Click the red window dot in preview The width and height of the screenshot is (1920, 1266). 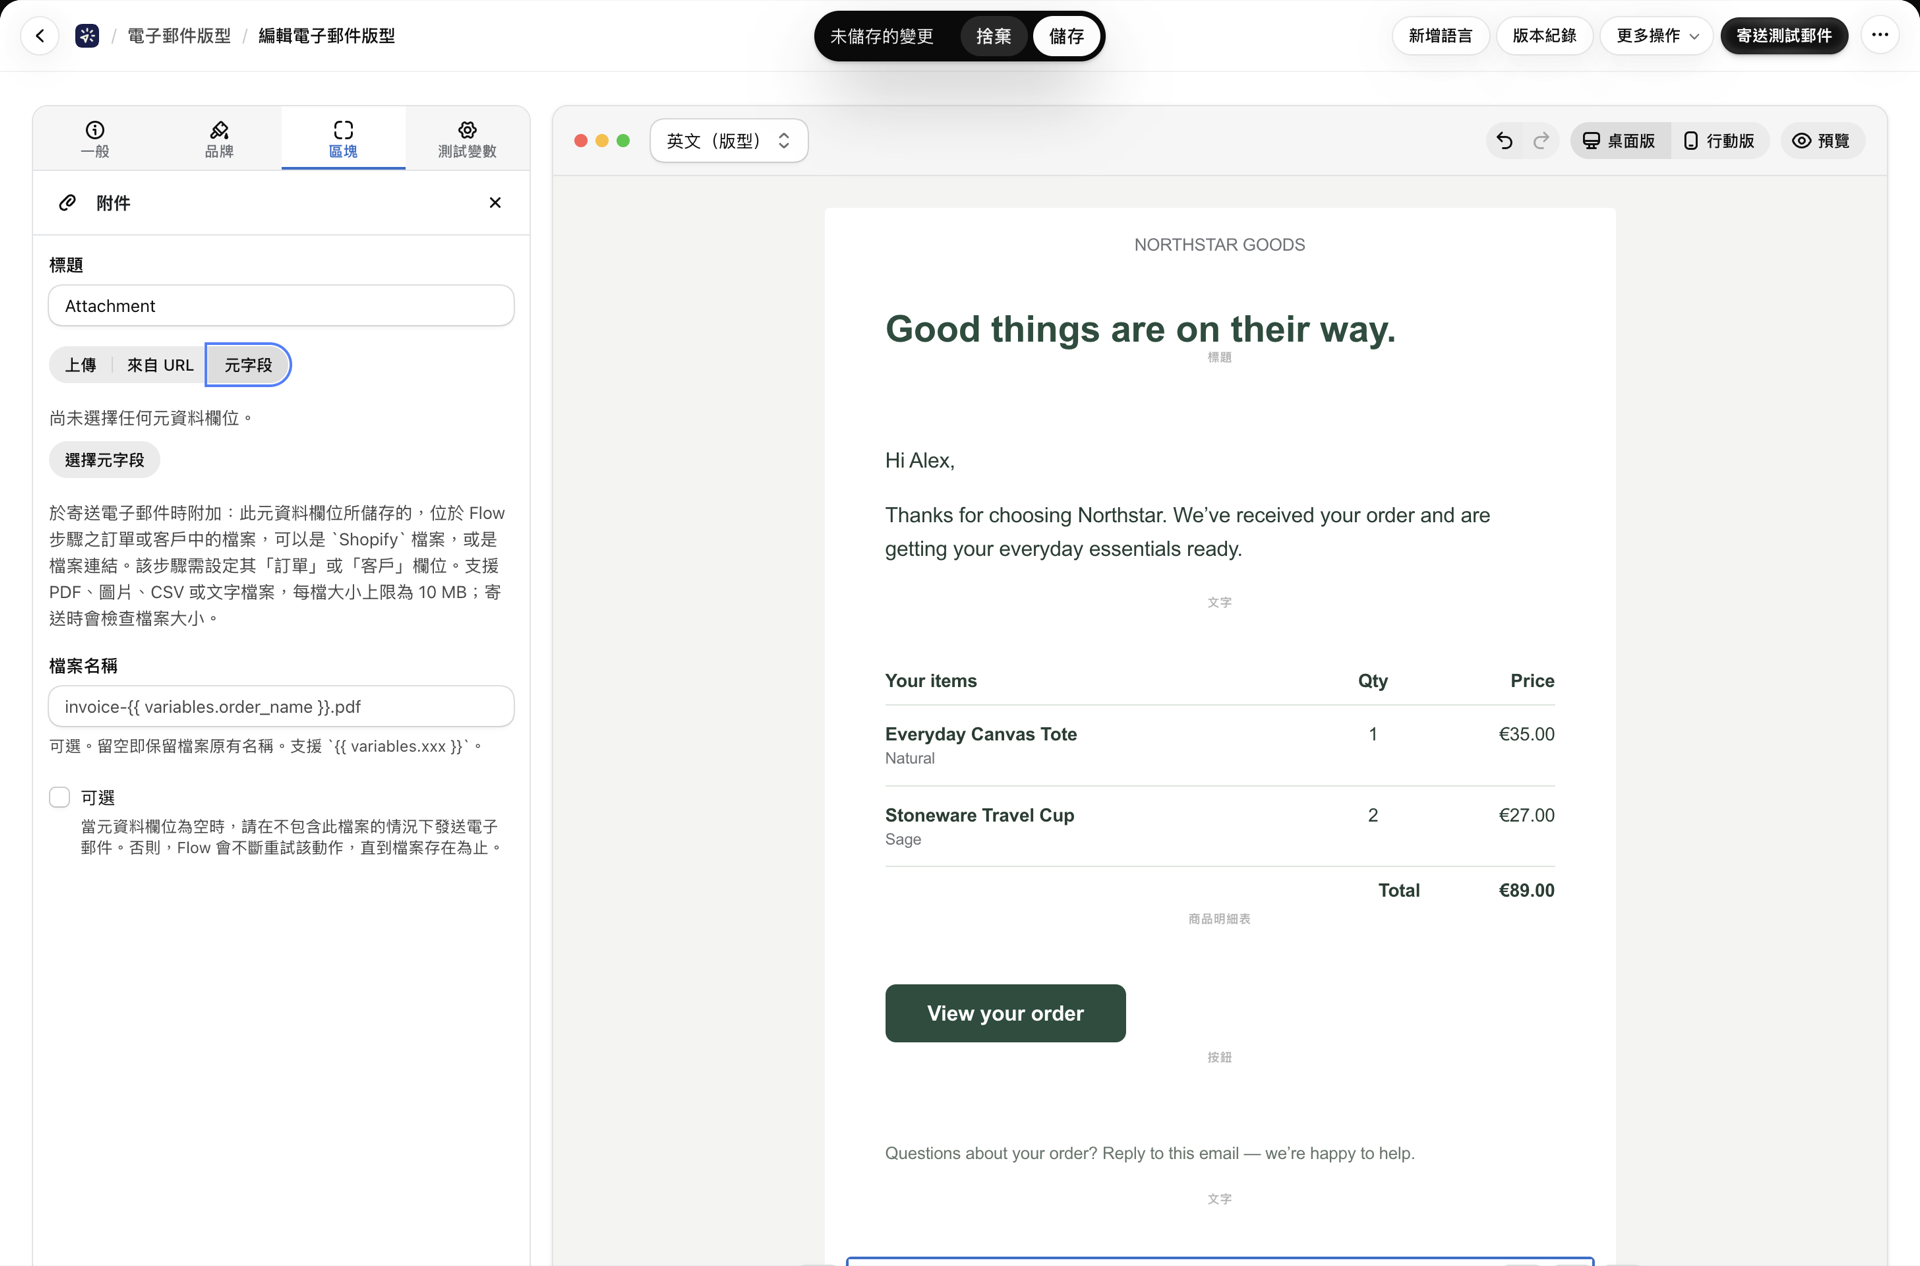pos(581,141)
